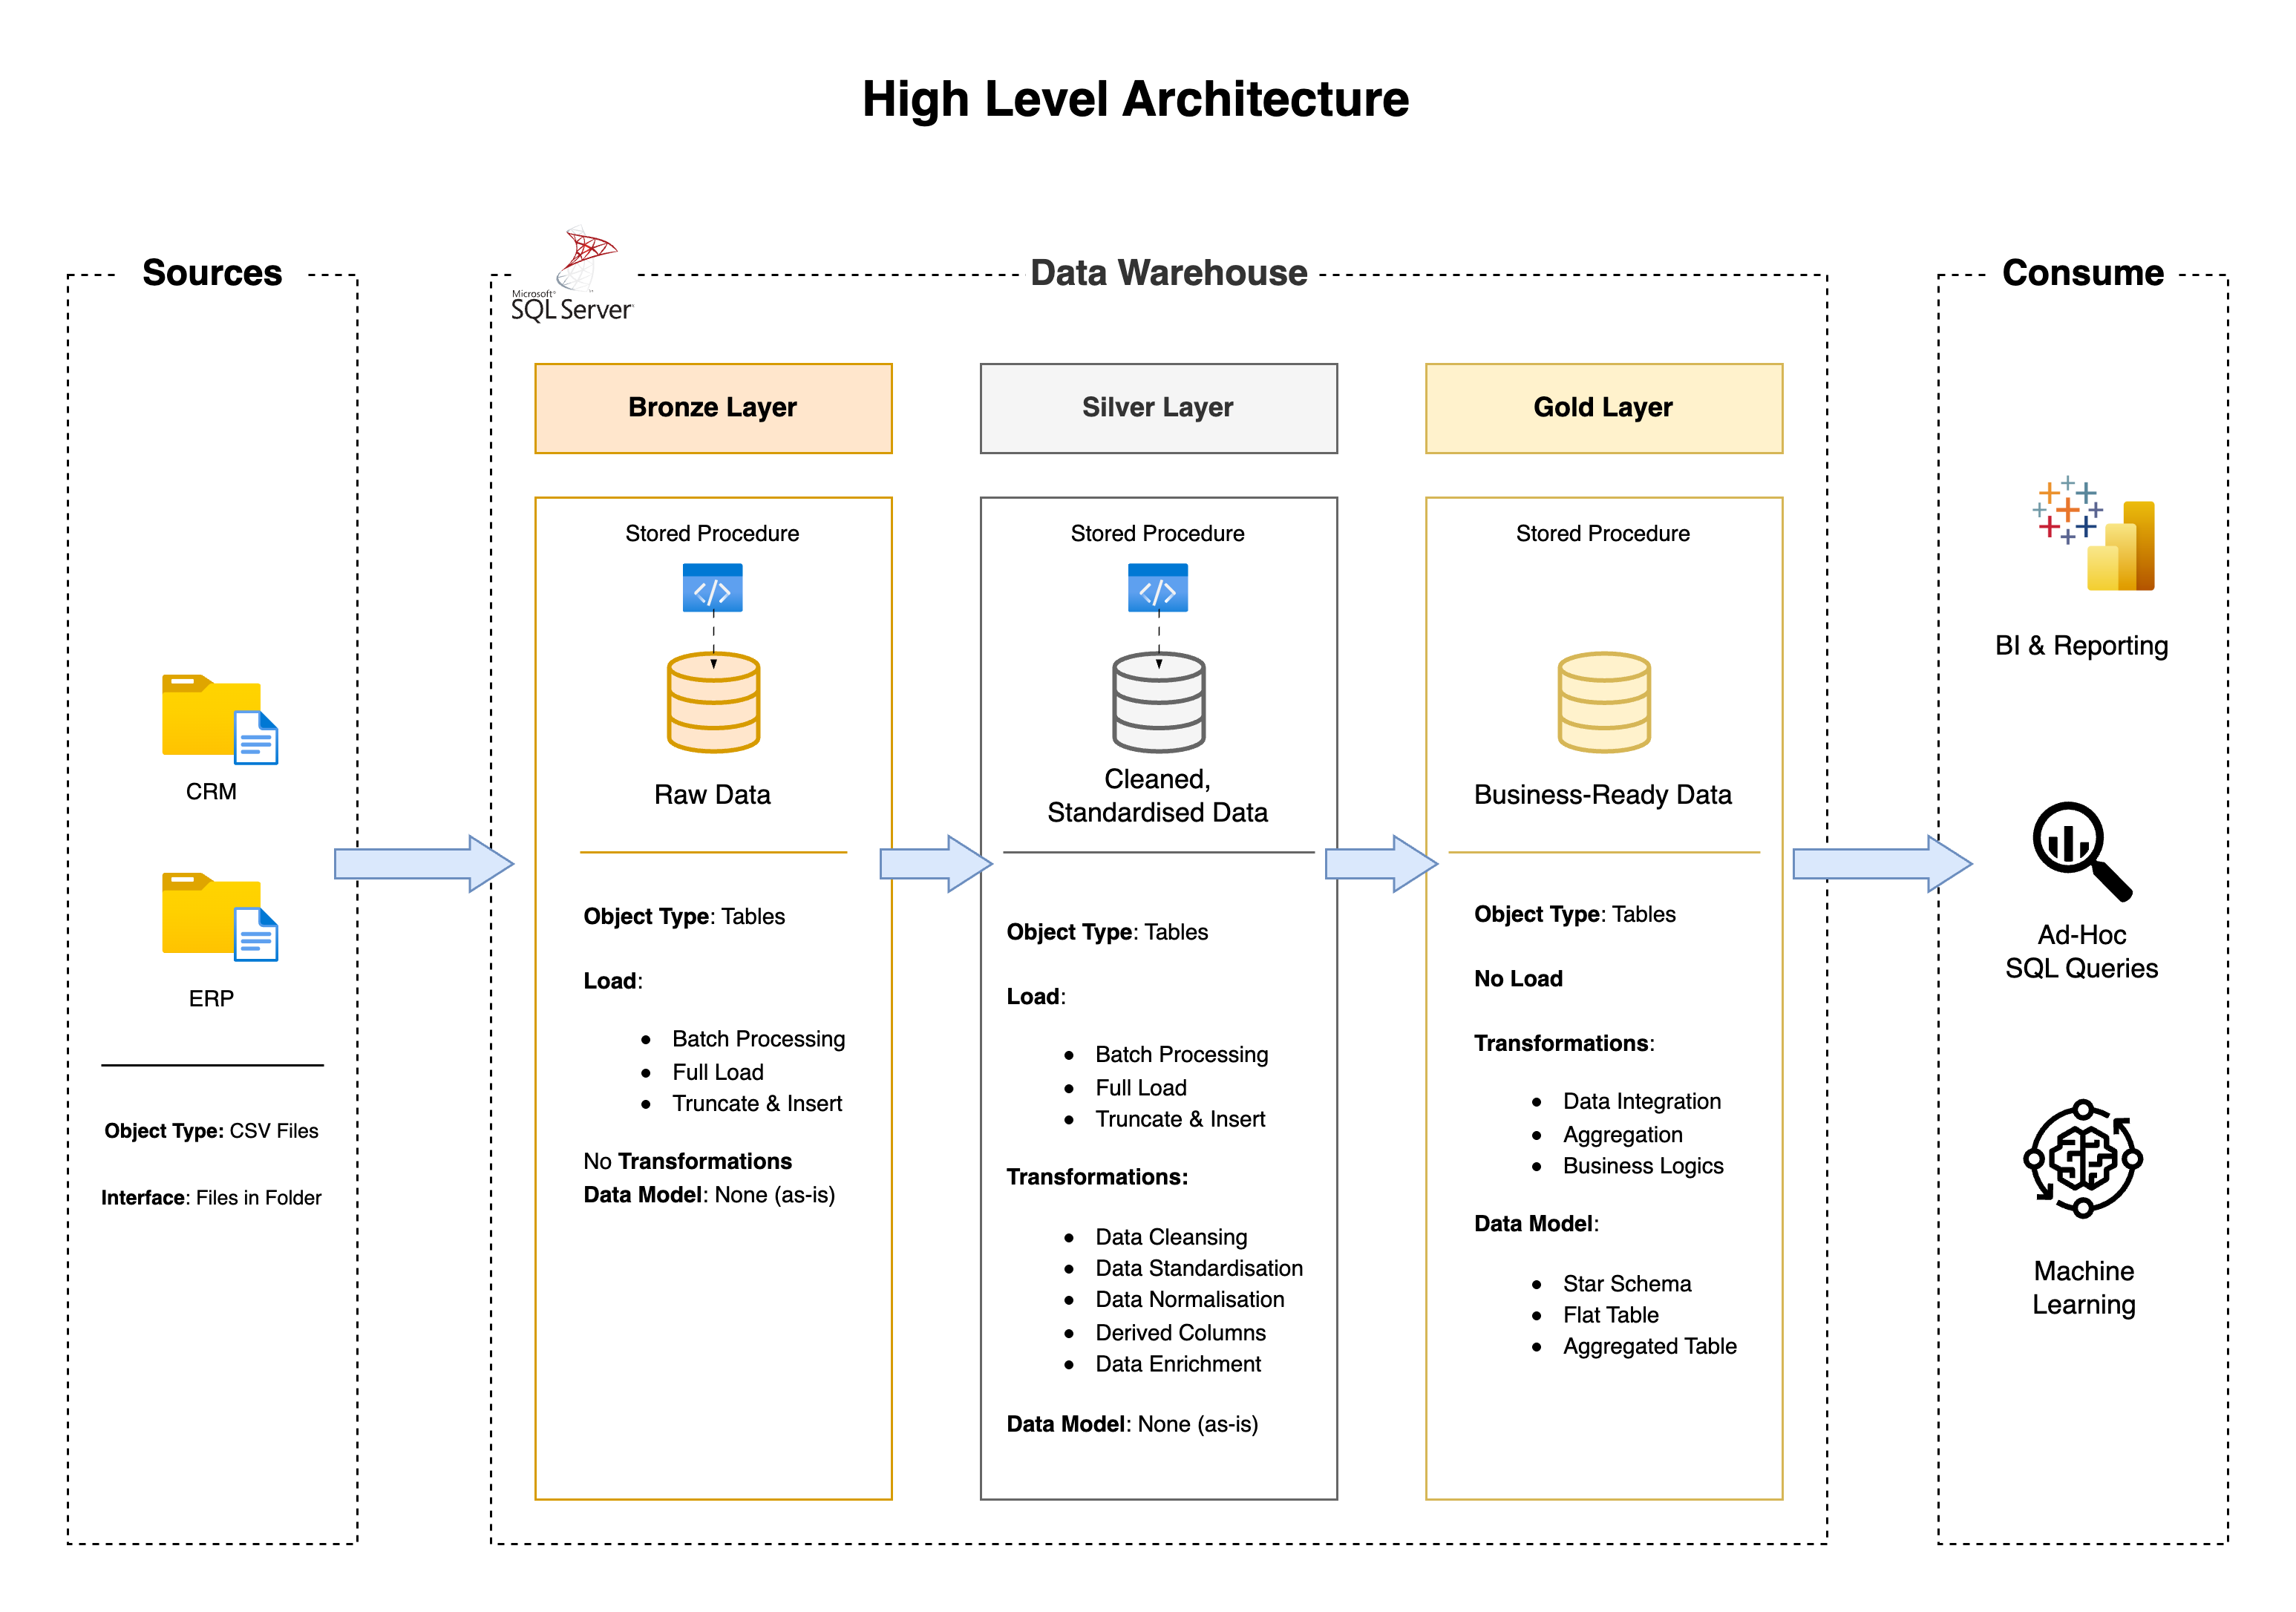The image size is (2296, 1612).
Task: Select the Bronze stored procedure code icon
Action: coord(712,588)
